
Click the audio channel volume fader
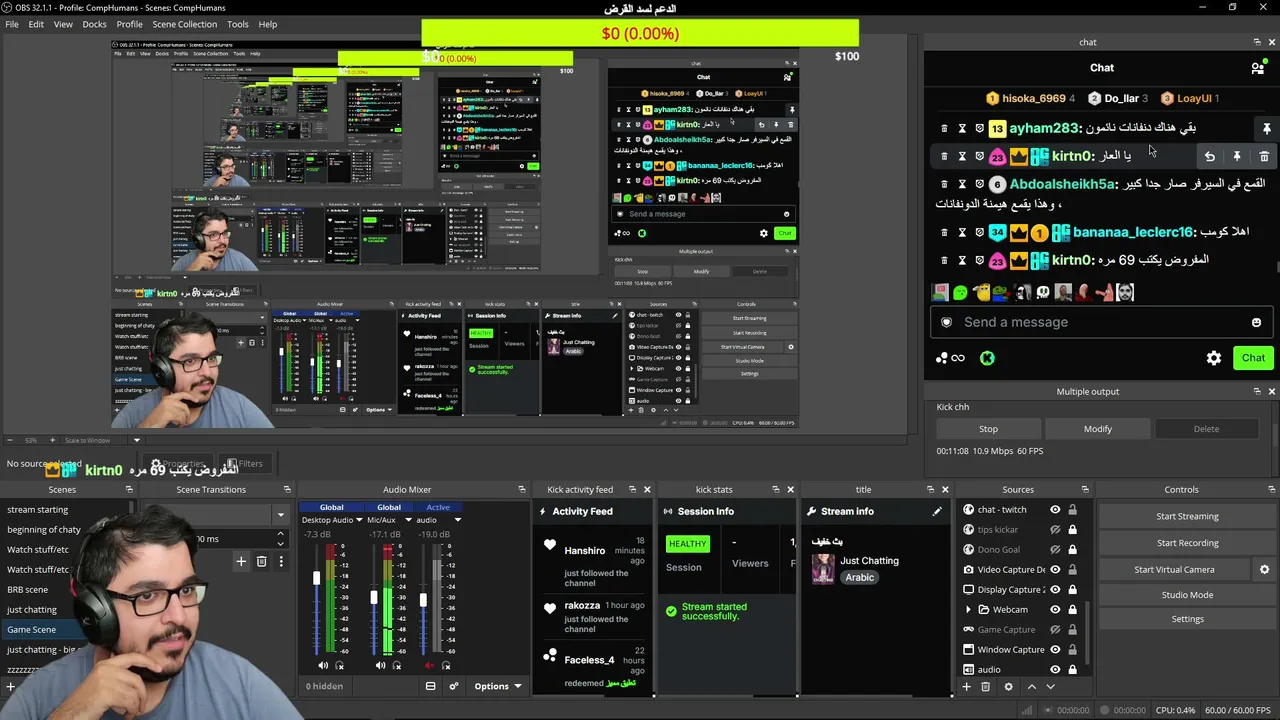[x=423, y=600]
